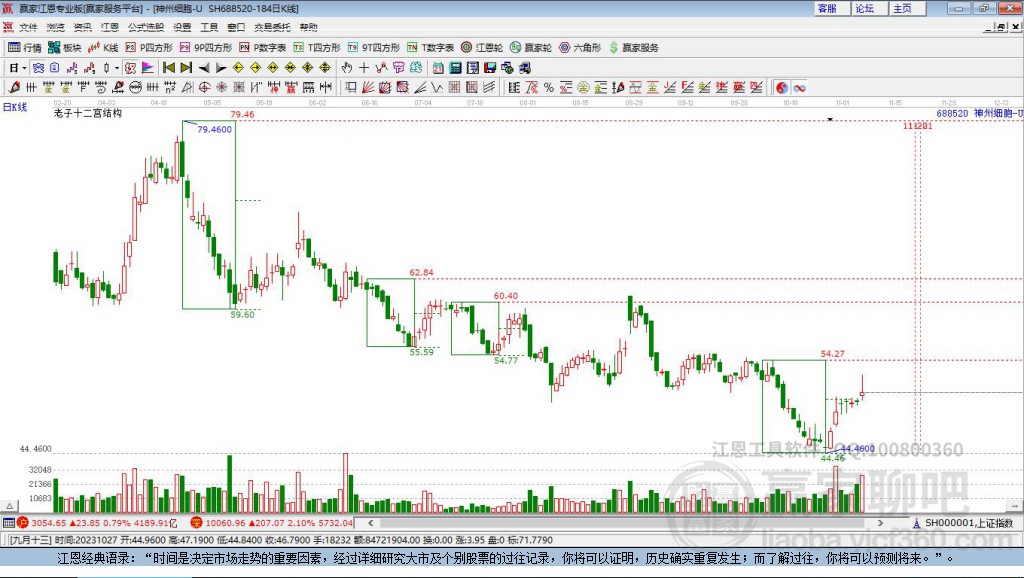Open the 帮助 menu
Screen dimensions: 1024x578
[x=308, y=27]
